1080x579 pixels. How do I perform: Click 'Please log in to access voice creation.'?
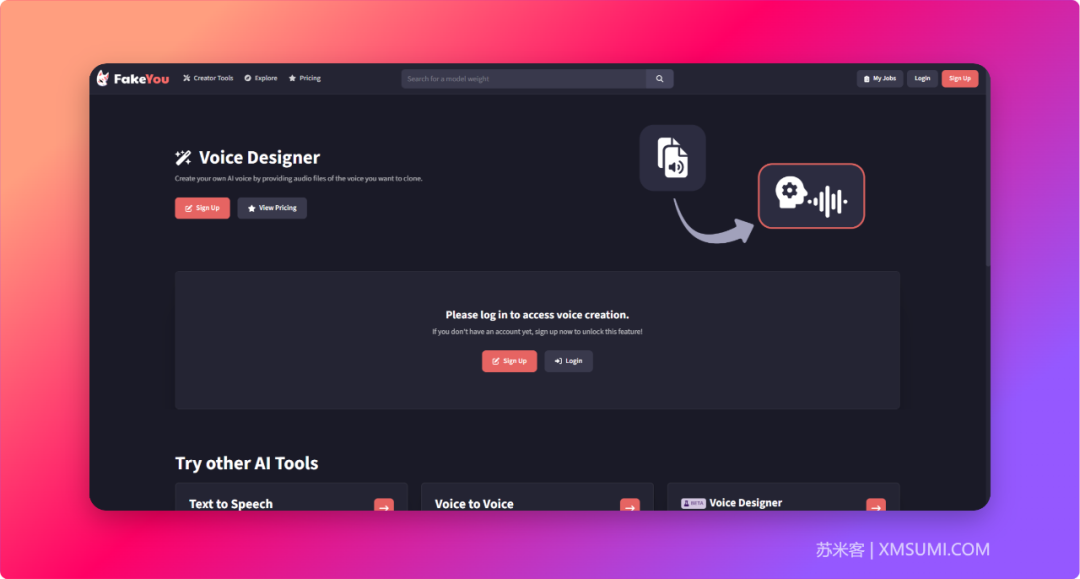537,315
